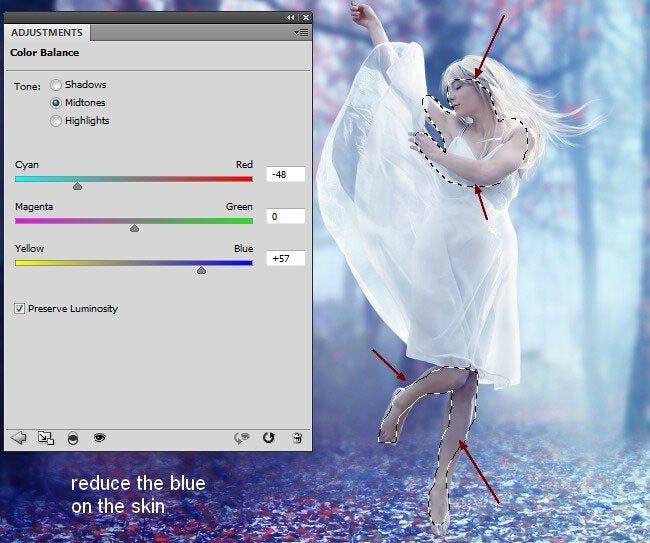Click the Yellow-Blue slider handle
650x543 pixels.
[x=201, y=270]
